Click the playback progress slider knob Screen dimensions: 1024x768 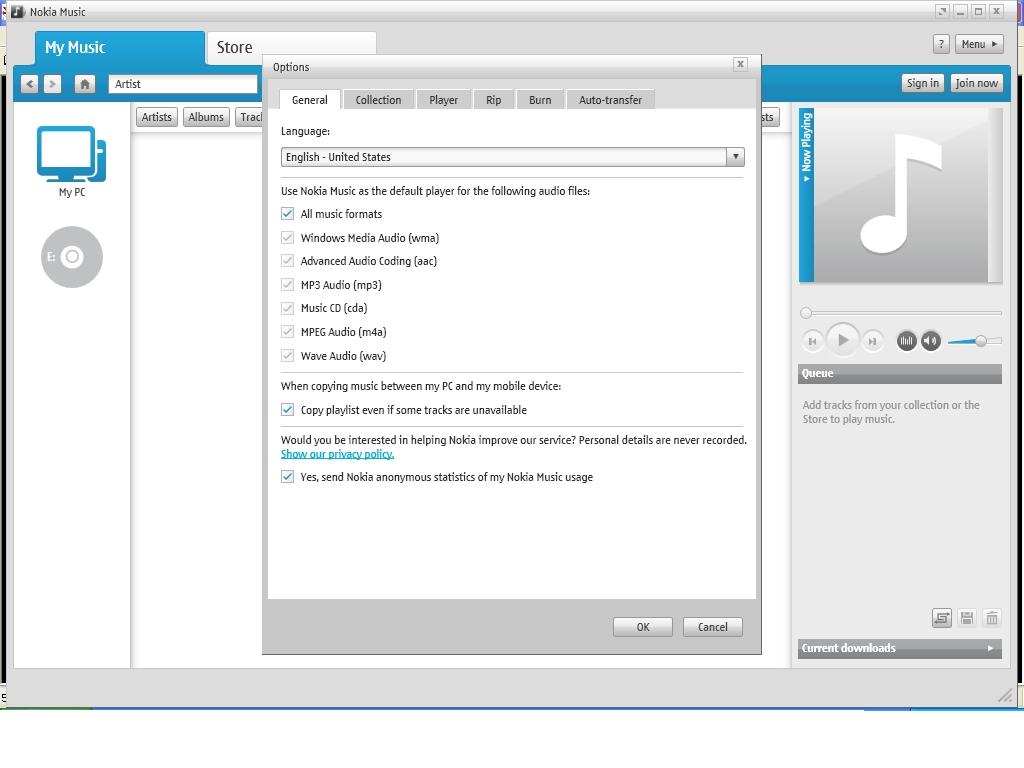click(807, 313)
